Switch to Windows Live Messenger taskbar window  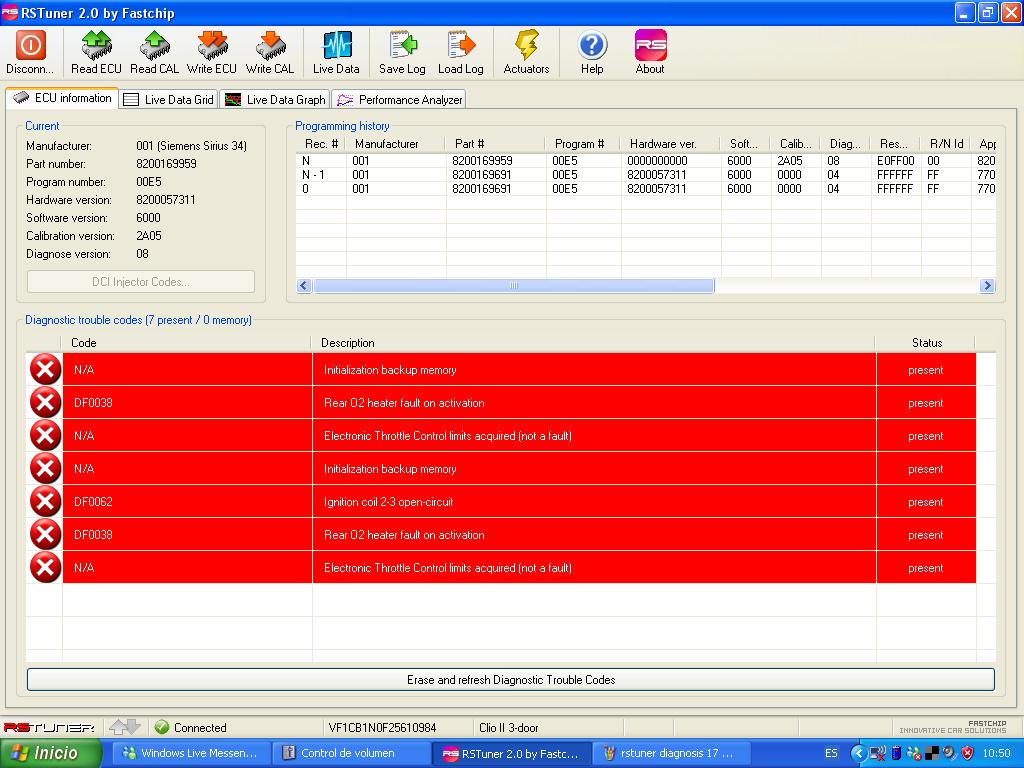coord(189,753)
